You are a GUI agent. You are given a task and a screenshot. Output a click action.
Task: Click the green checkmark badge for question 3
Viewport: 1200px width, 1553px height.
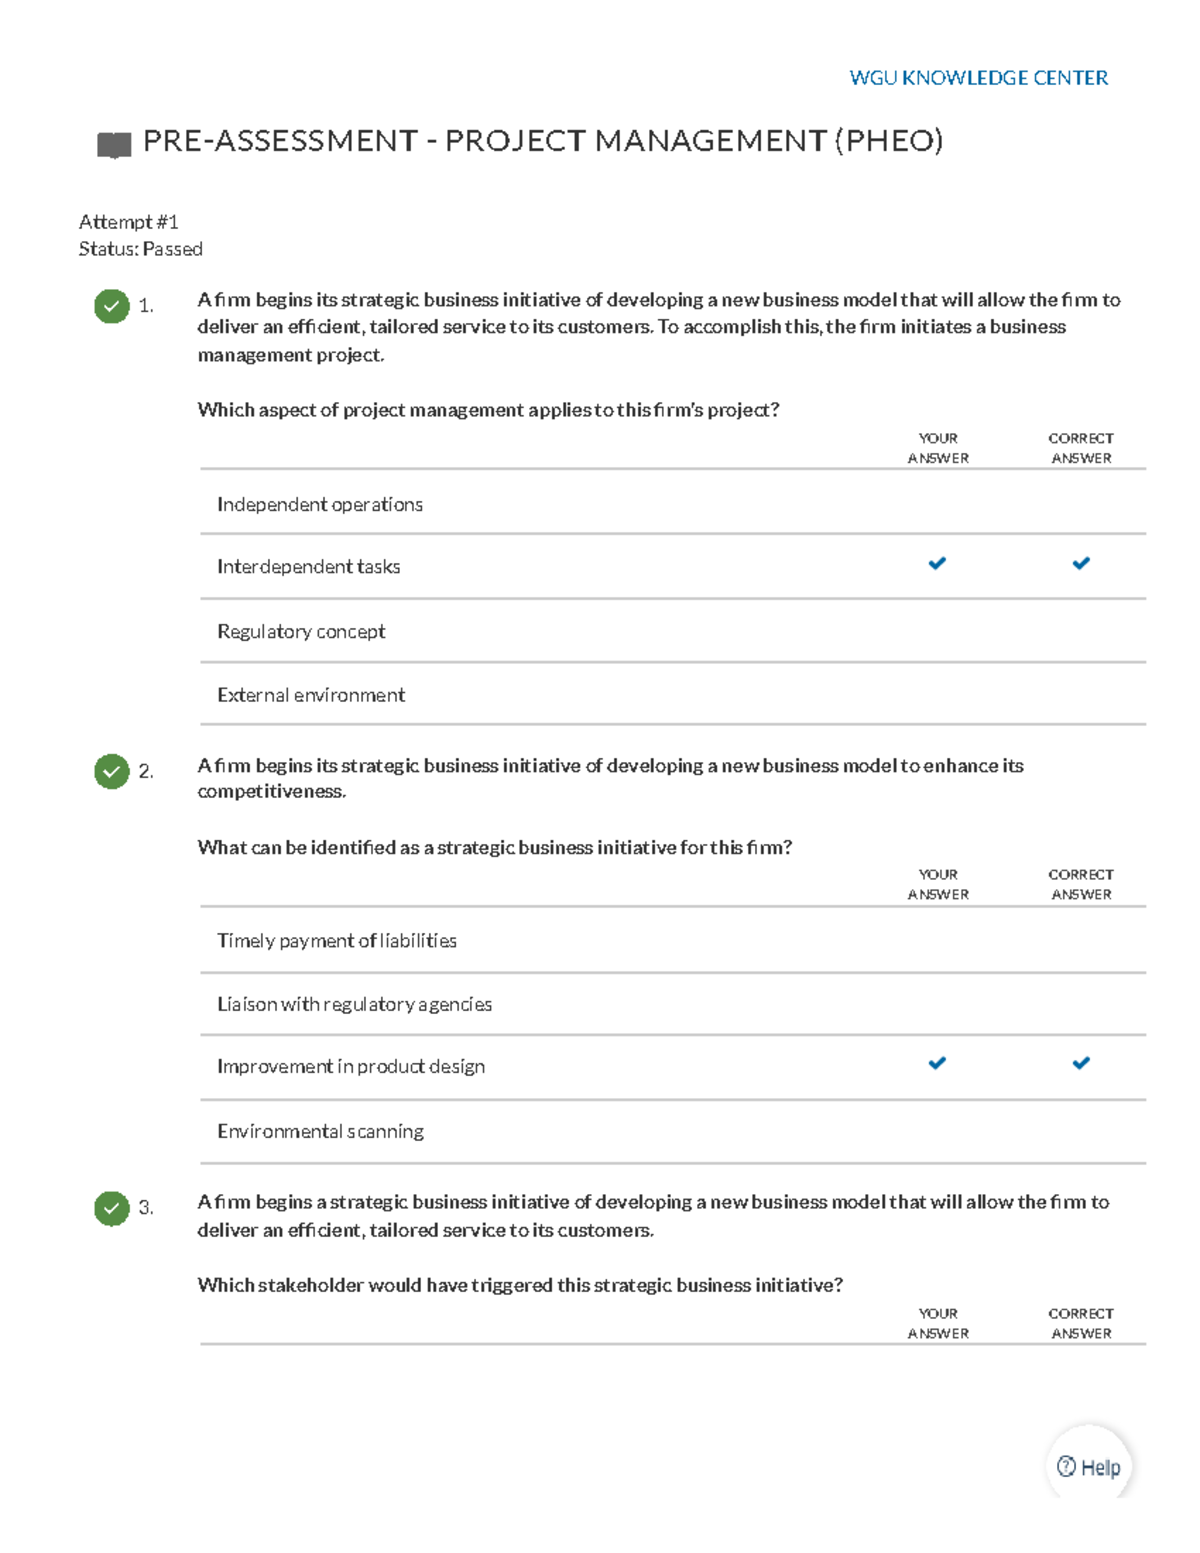tap(112, 1208)
